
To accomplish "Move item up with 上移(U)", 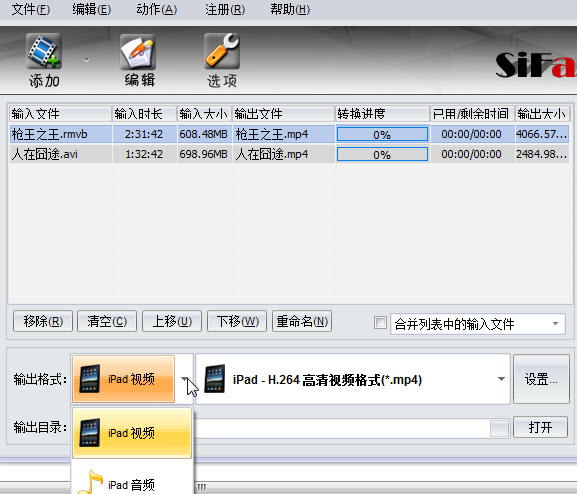I will click(172, 321).
